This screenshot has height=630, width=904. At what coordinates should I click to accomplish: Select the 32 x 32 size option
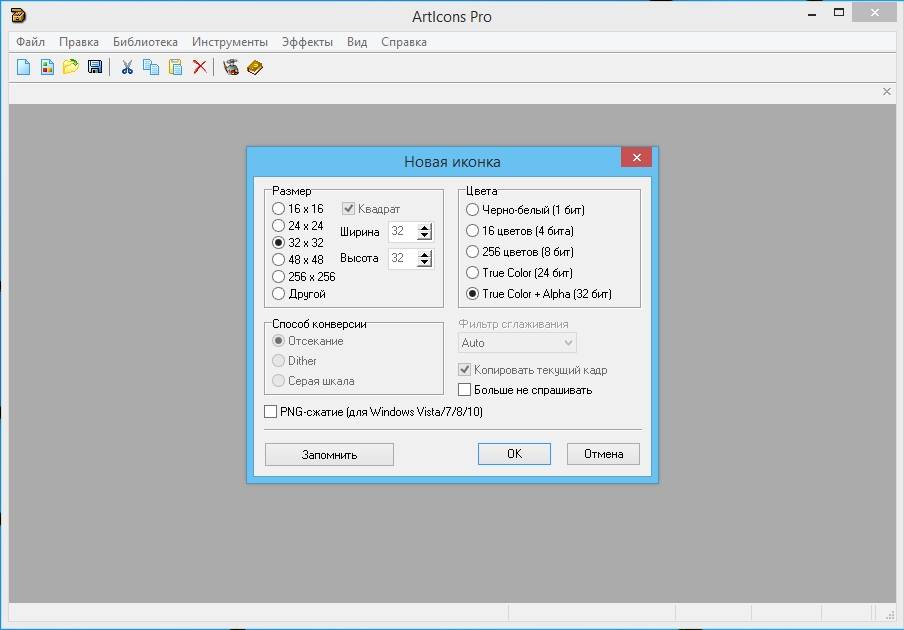tap(298, 243)
